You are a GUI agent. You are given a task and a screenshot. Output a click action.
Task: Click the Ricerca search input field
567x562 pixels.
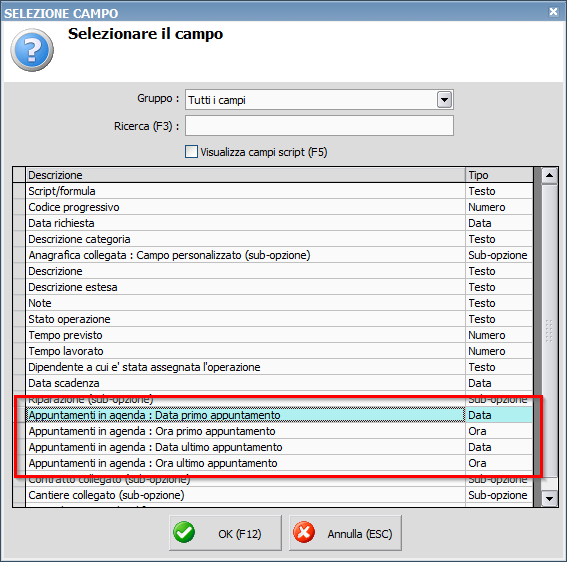[x=319, y=126]
